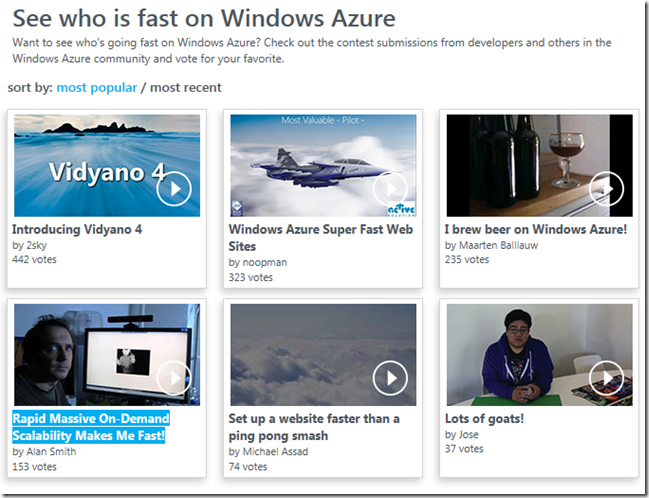Open the Introducing Vidyano 4 title link

[77, 229]
